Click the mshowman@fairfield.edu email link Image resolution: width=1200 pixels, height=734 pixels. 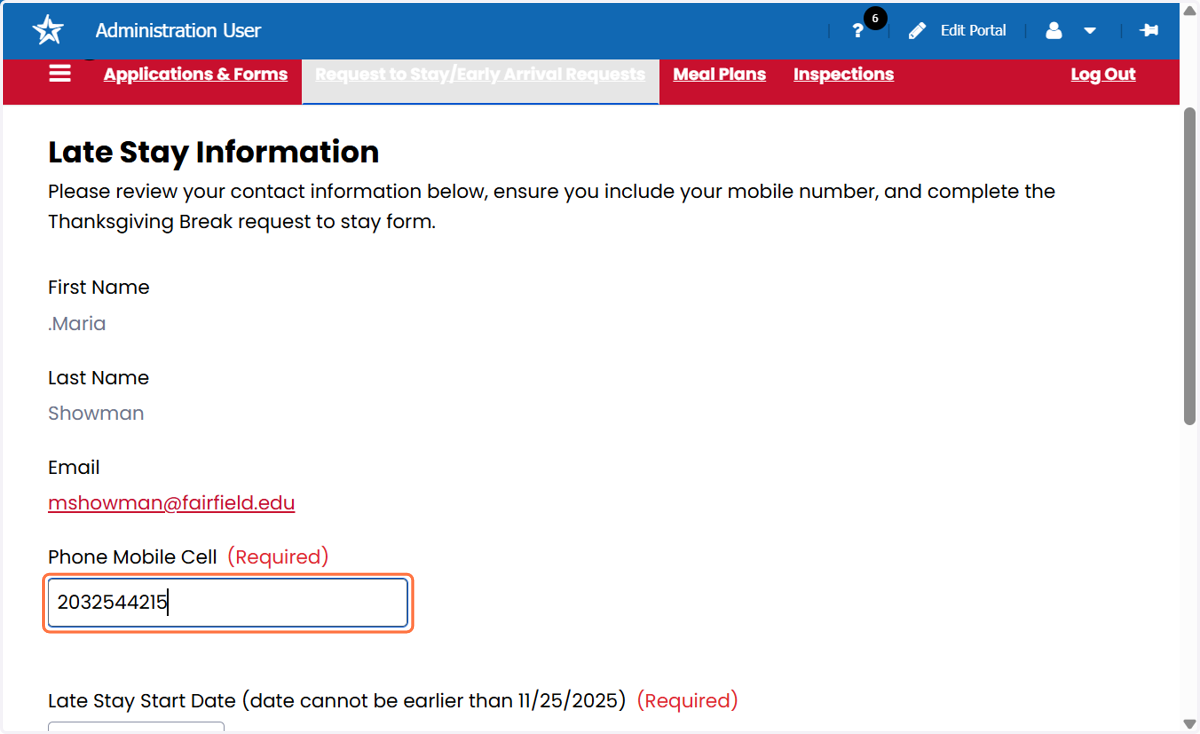click(171, 503)
